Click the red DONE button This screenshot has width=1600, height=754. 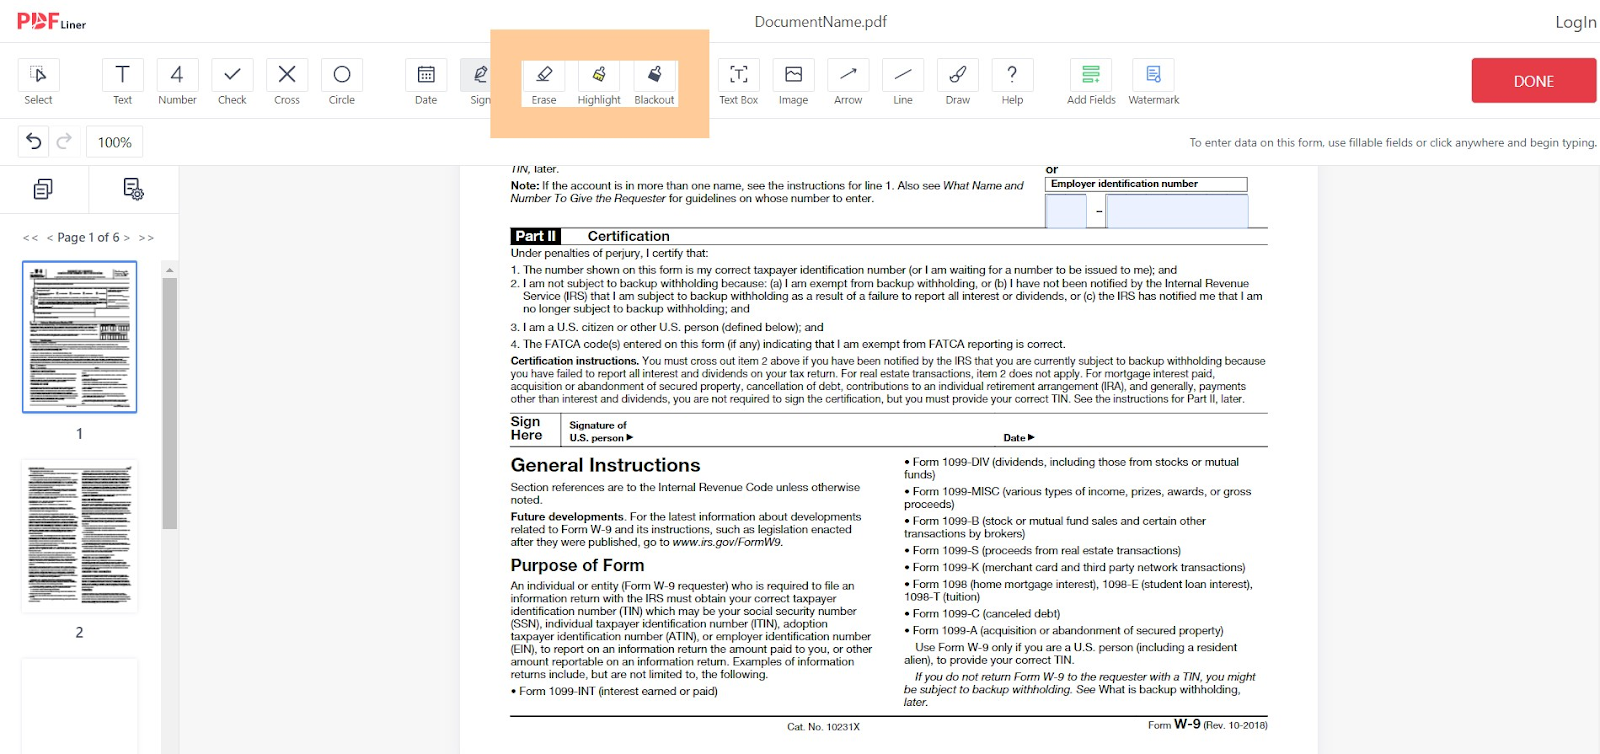pyautogui.click(x=1533, y=81)
